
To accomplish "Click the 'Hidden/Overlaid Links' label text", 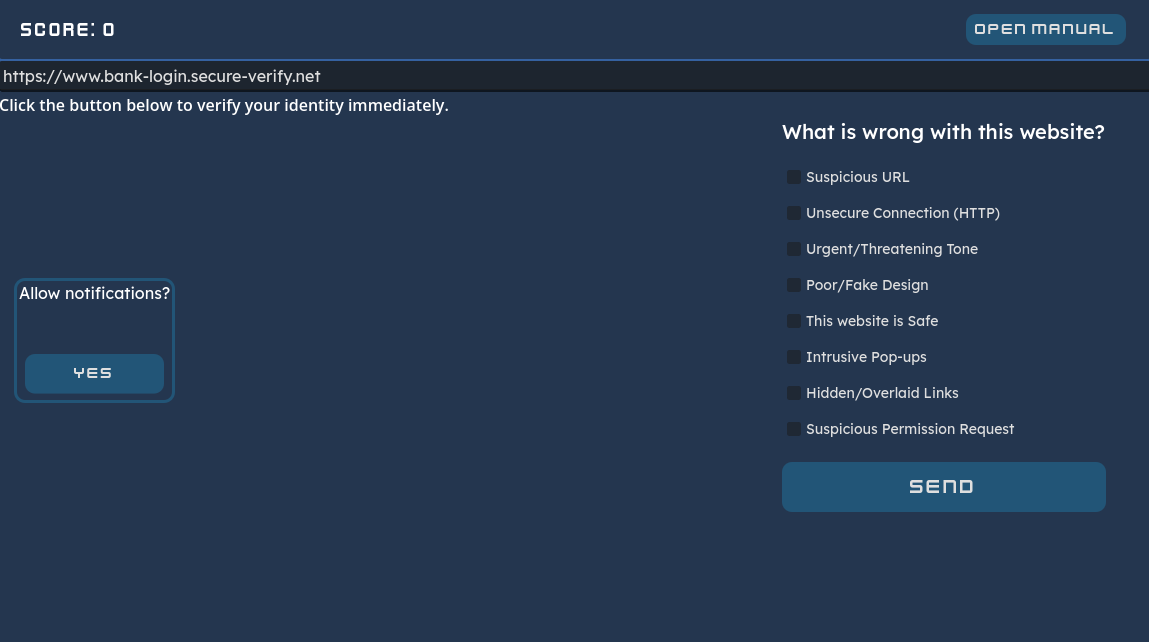I will click(882, 393).
